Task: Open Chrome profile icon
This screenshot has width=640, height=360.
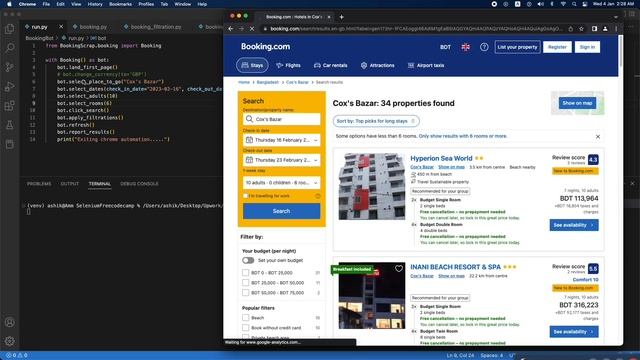Action: coord(605,29)
